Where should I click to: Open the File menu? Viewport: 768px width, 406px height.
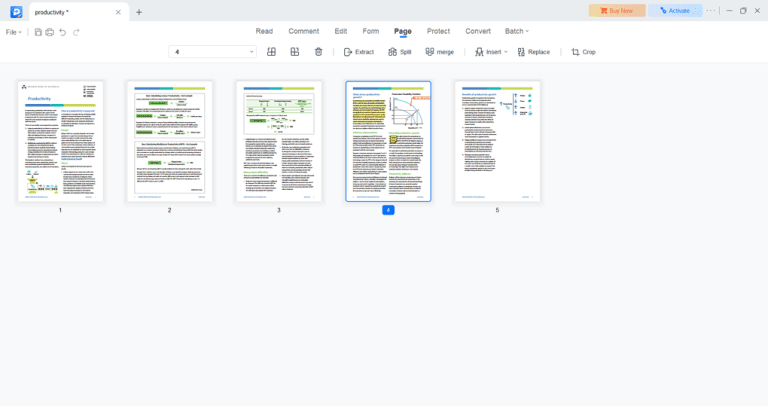(x=13, y=32)
